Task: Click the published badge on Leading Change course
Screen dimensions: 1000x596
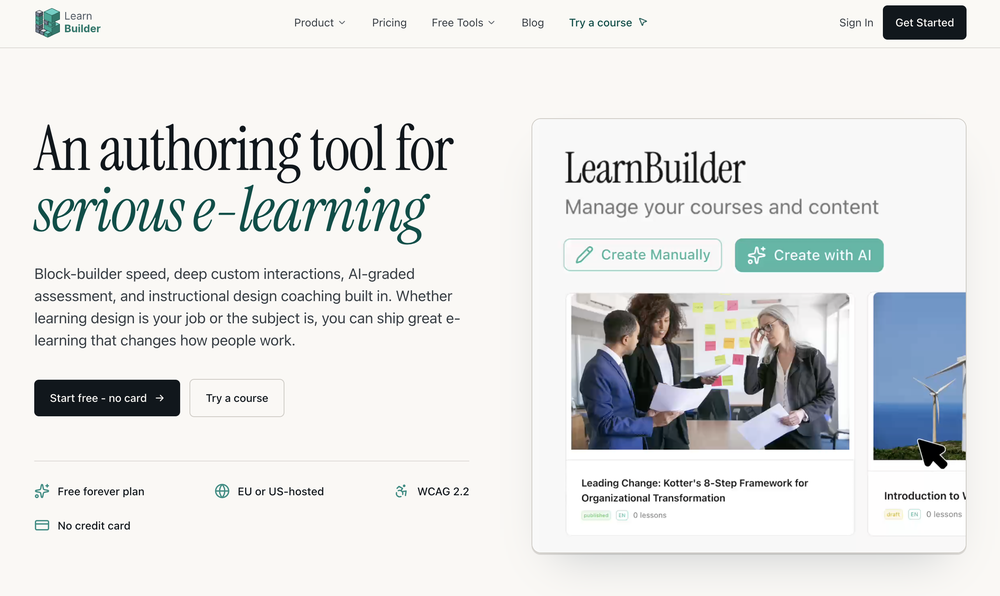Action: [596, 515]
